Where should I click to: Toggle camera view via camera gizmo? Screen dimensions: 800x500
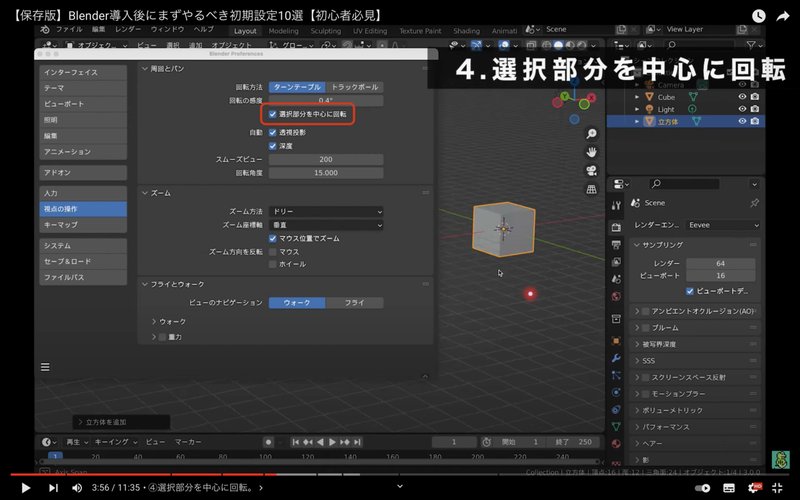[591, 170]
